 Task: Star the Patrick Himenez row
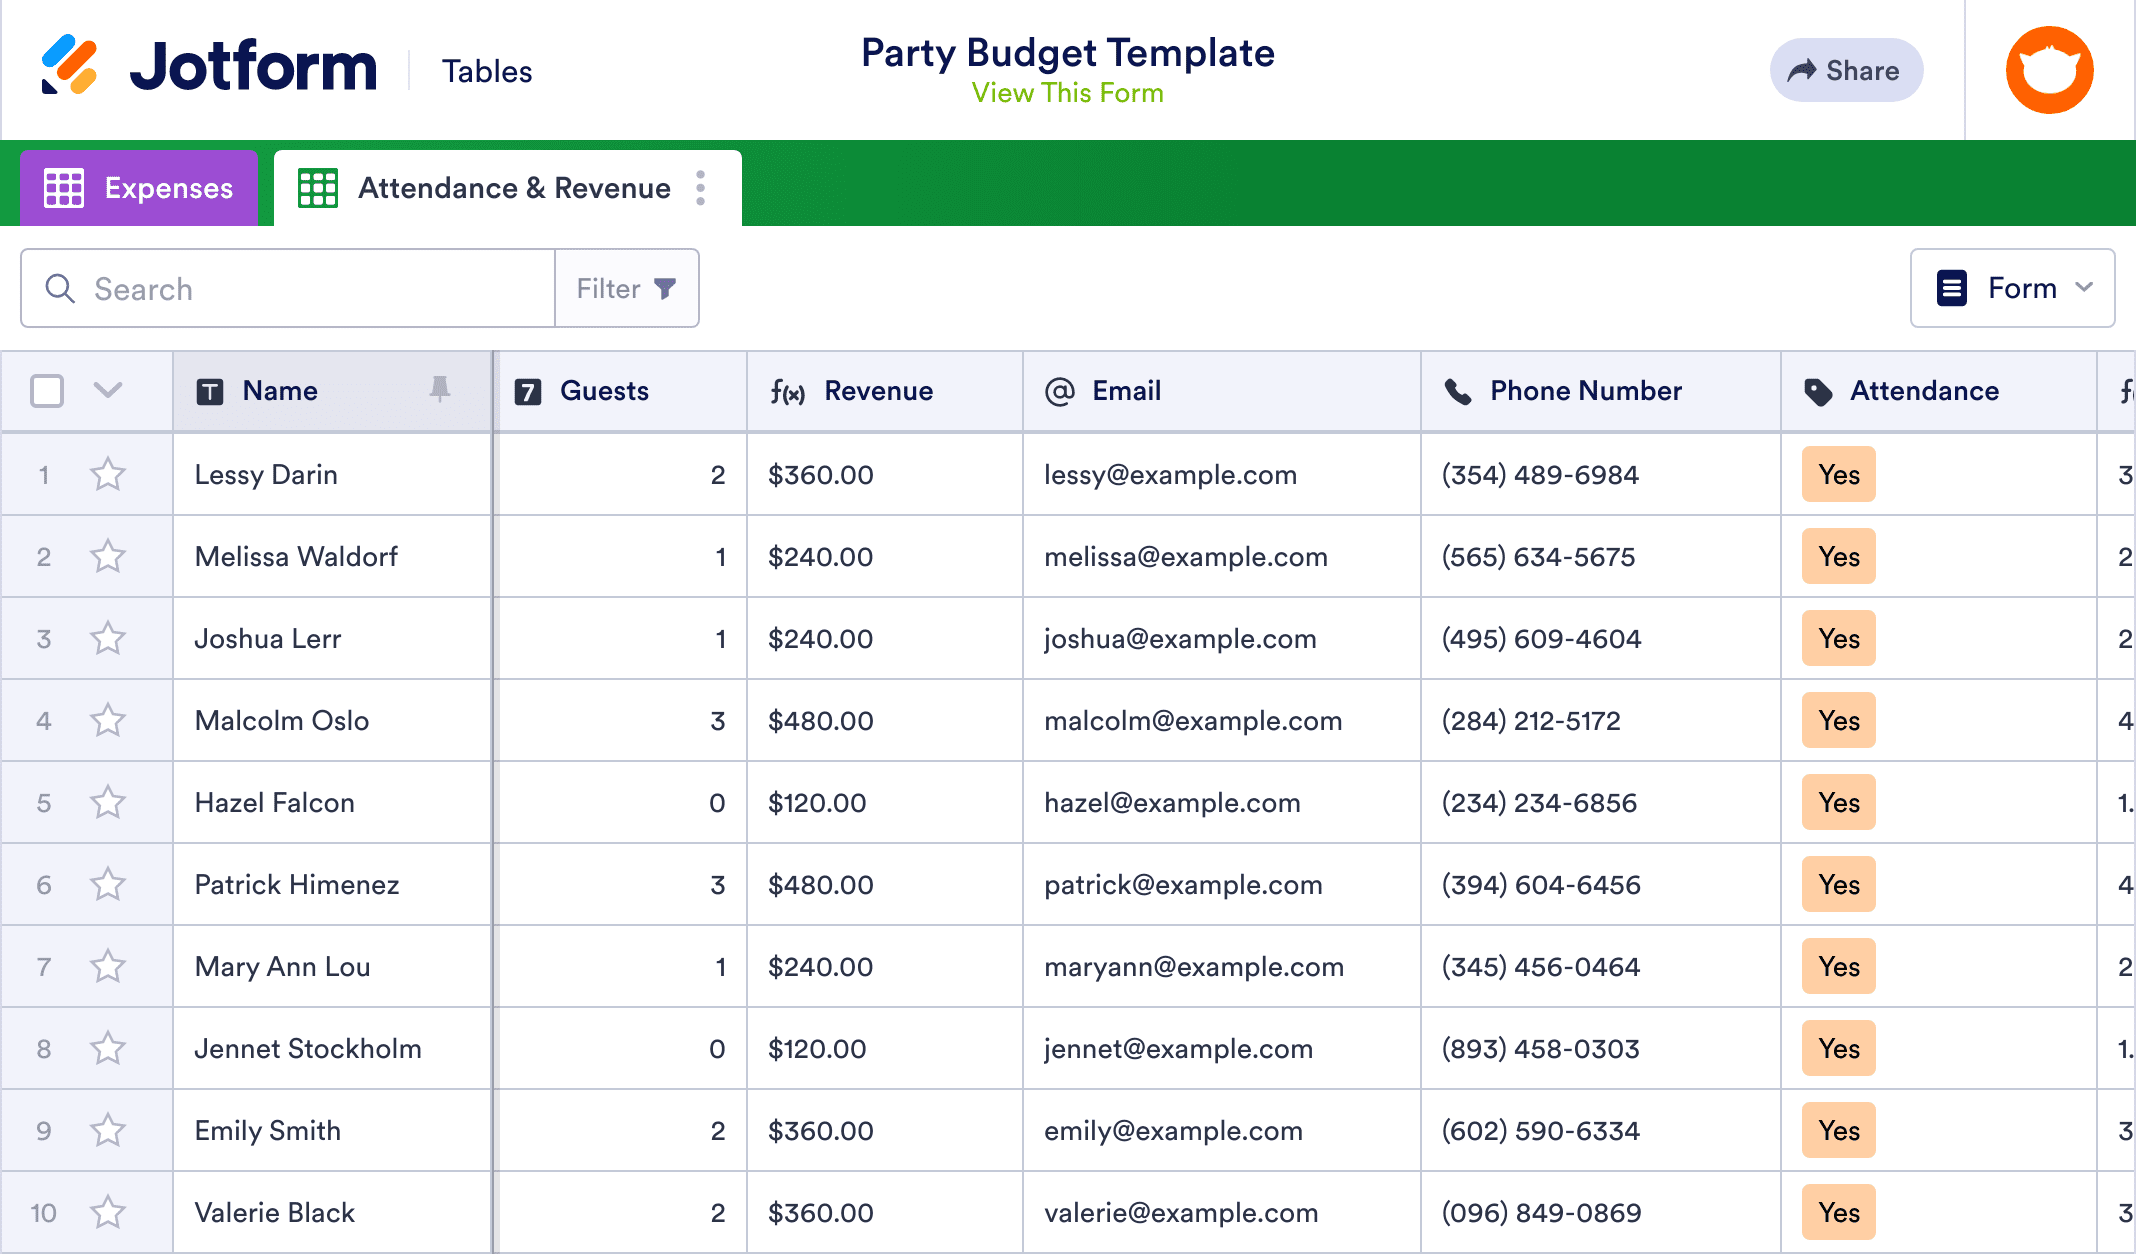(108, 884)
